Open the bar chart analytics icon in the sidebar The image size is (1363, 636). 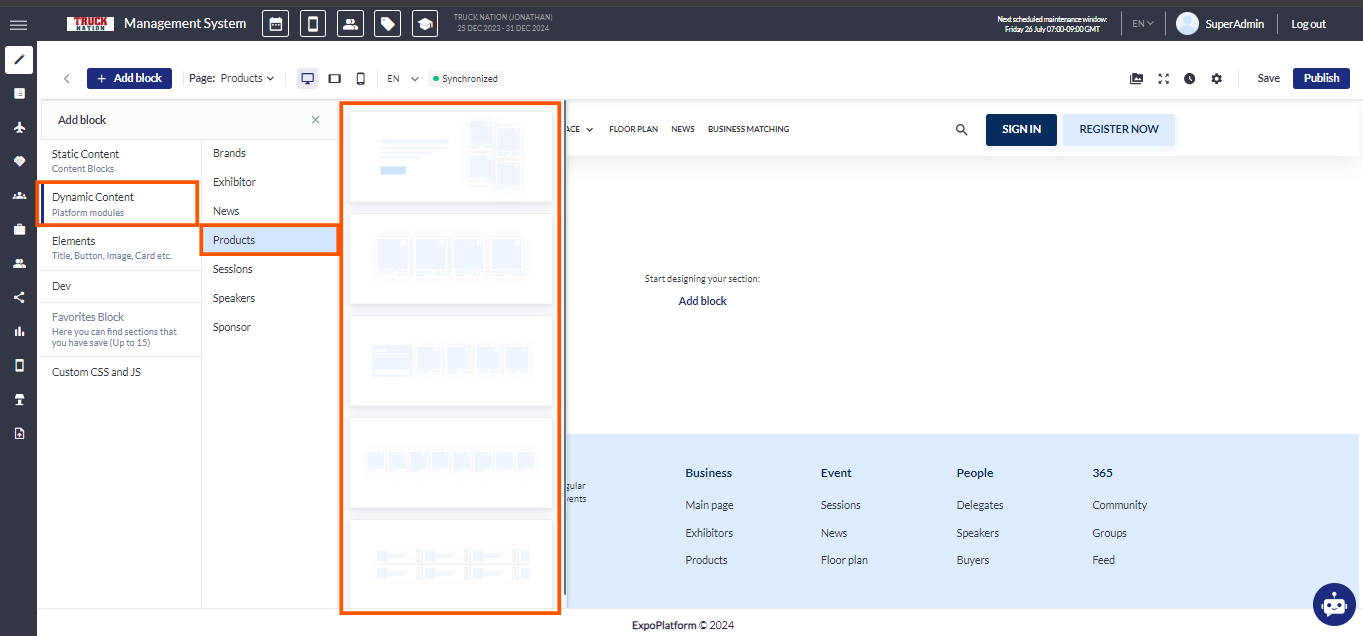coord(19,331)
